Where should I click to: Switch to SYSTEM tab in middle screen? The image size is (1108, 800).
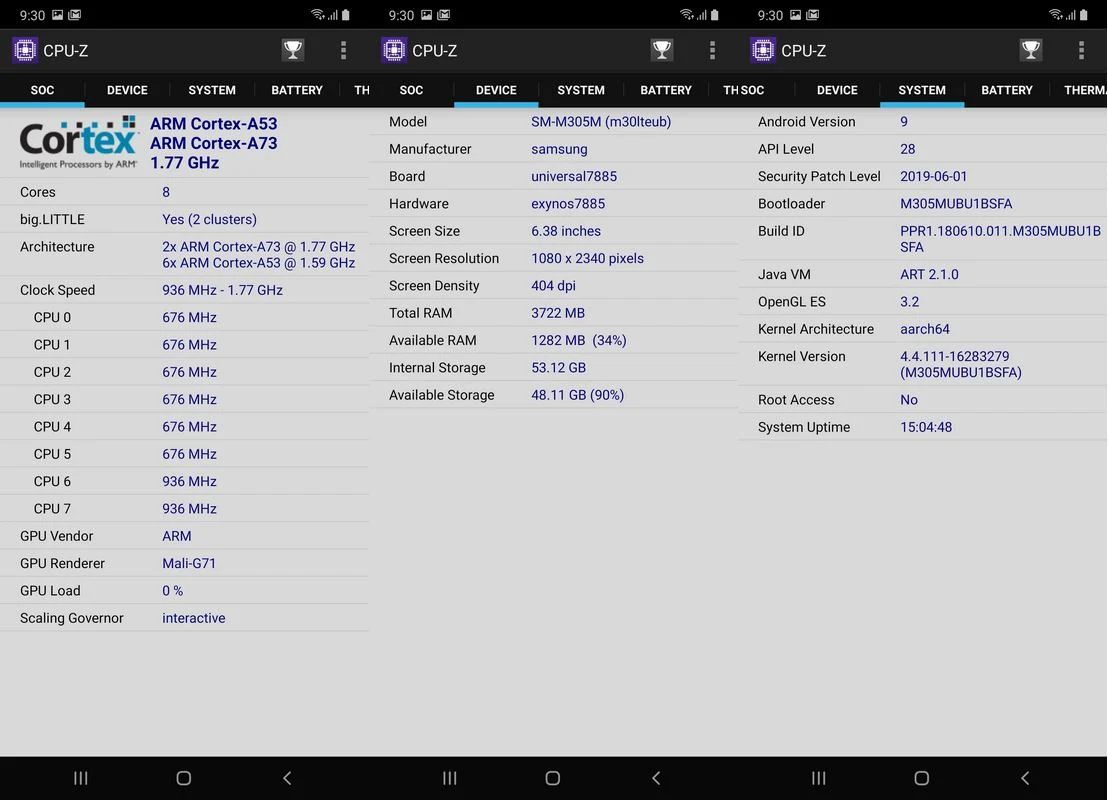581,90
